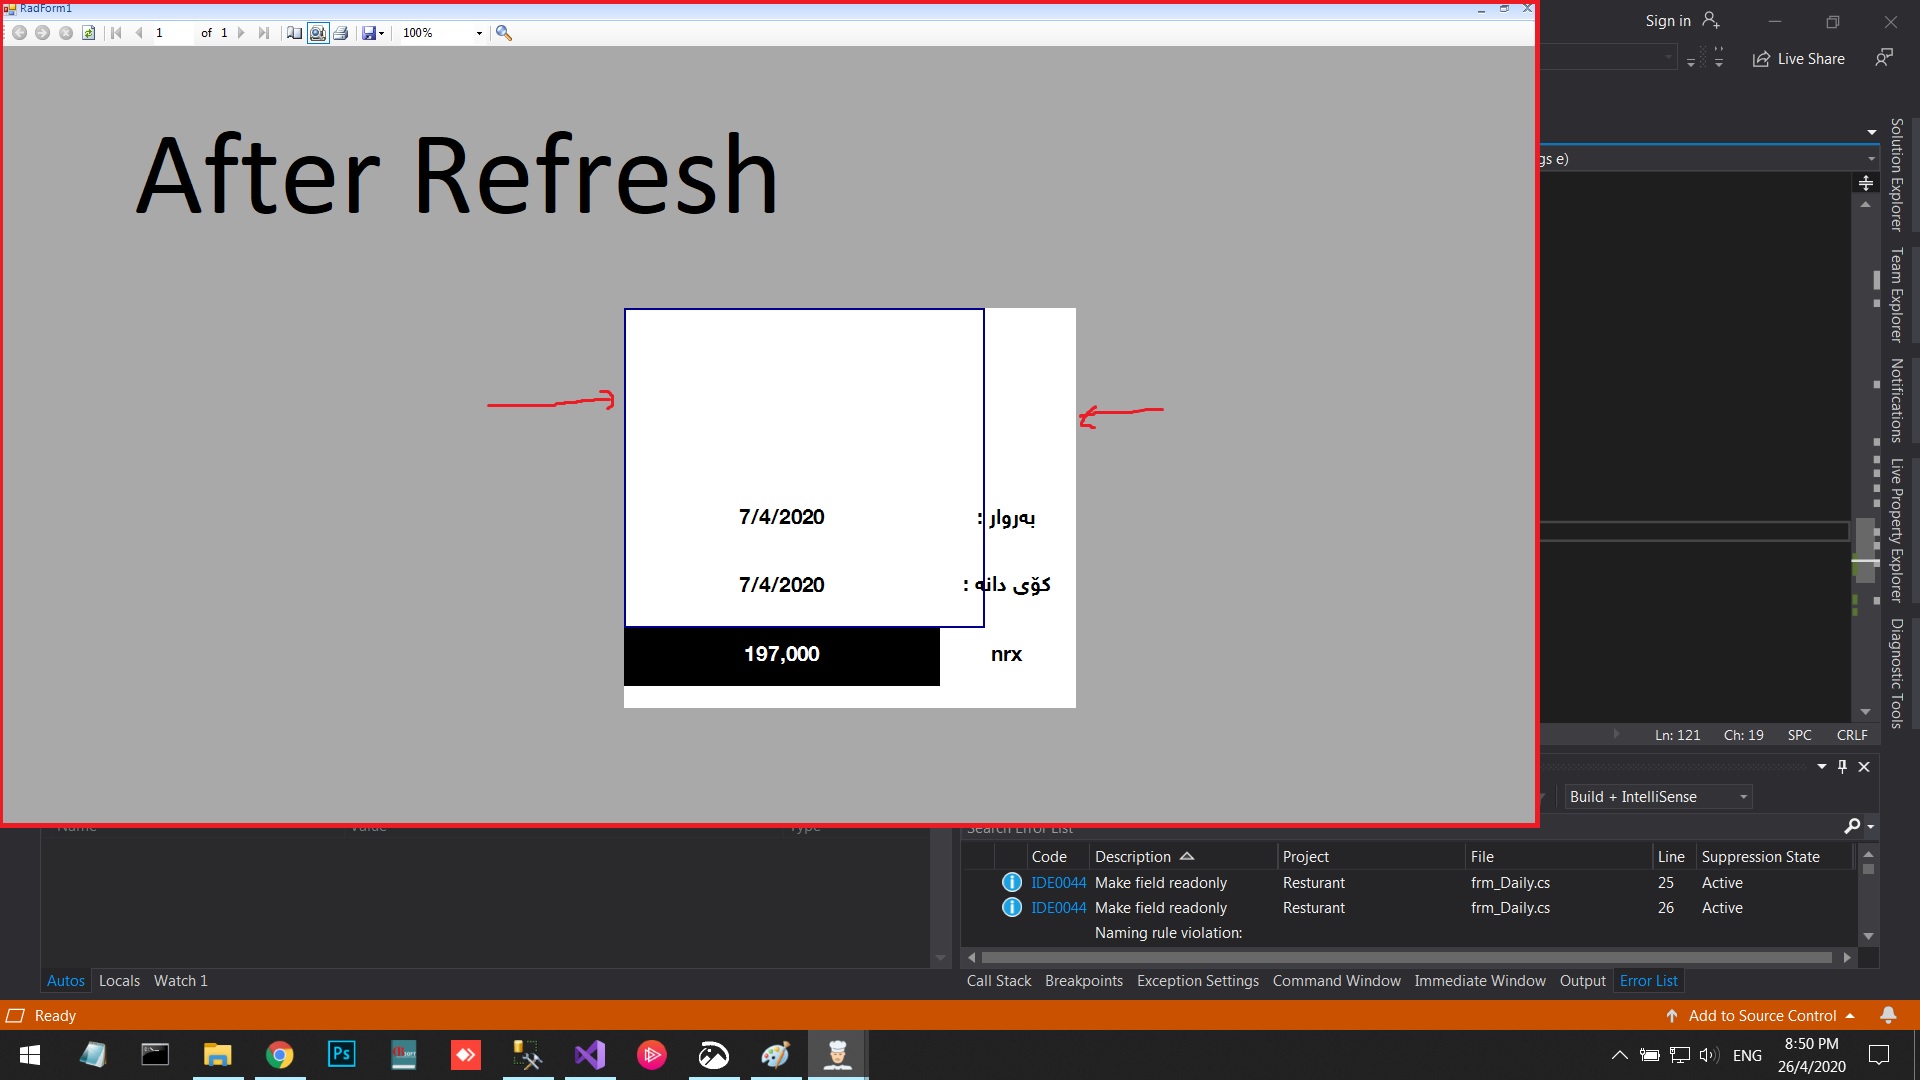Pin the Error List panel
Screen dimensions: 1920x1080
point(1842,767)
